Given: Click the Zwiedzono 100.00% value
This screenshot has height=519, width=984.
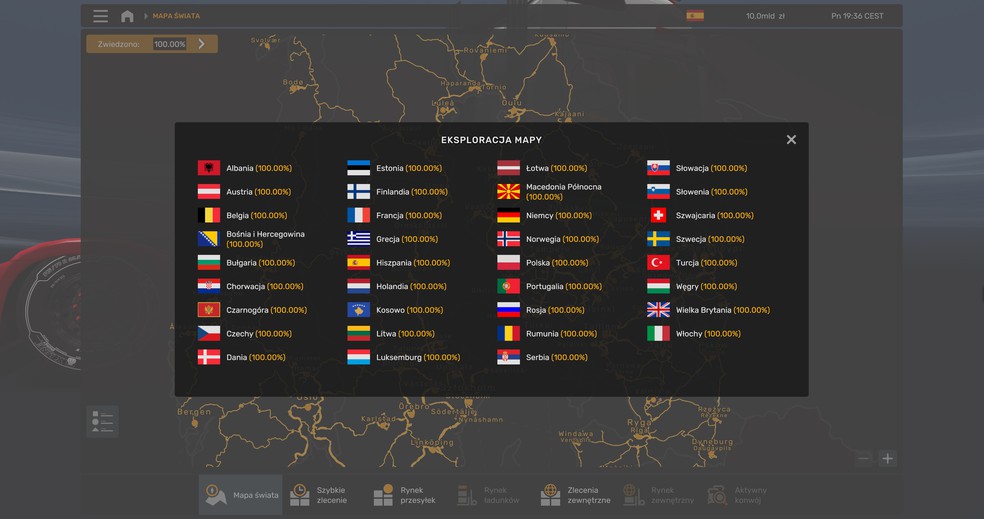Looking at the screenshot, I should 169,44.
